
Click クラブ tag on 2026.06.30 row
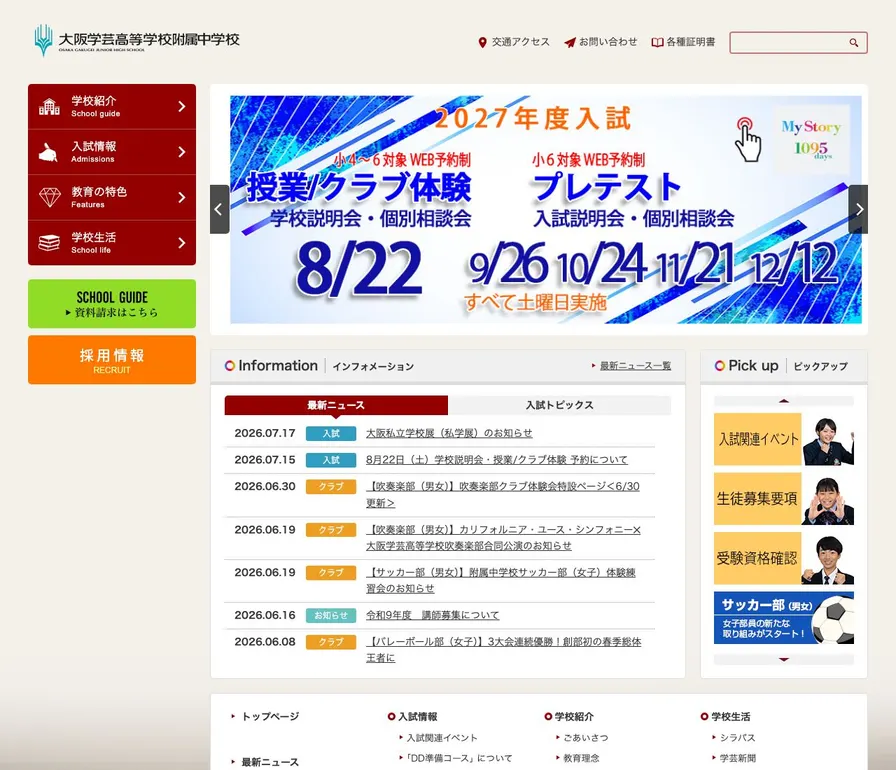point(331,487)
